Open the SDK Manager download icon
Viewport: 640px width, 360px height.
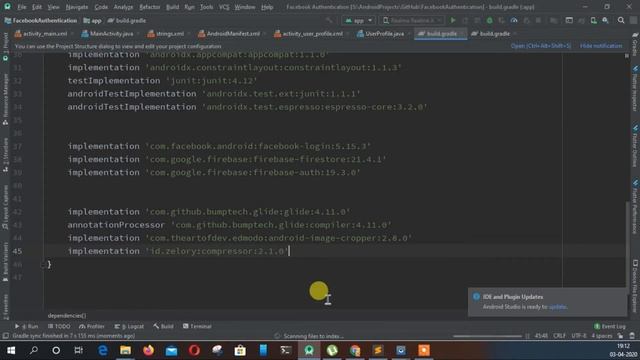(605, 20)
